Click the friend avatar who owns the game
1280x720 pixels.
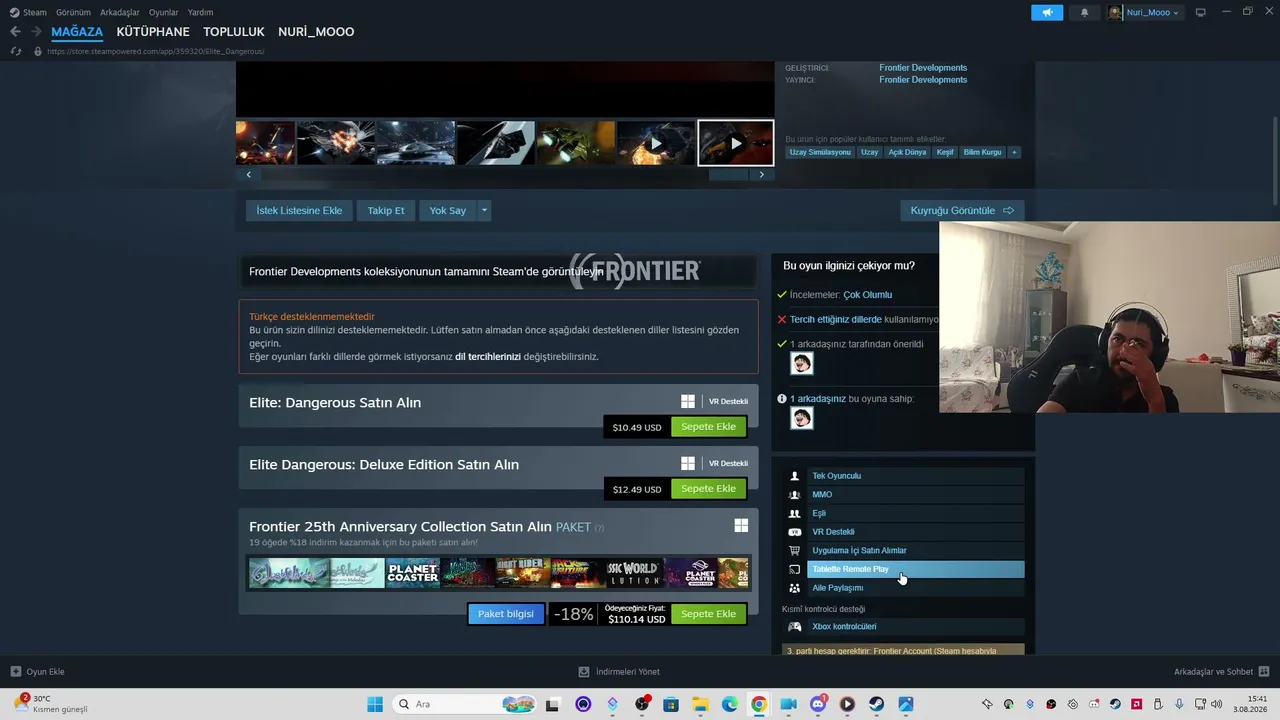pyautogui.click(x=801, y=418)
